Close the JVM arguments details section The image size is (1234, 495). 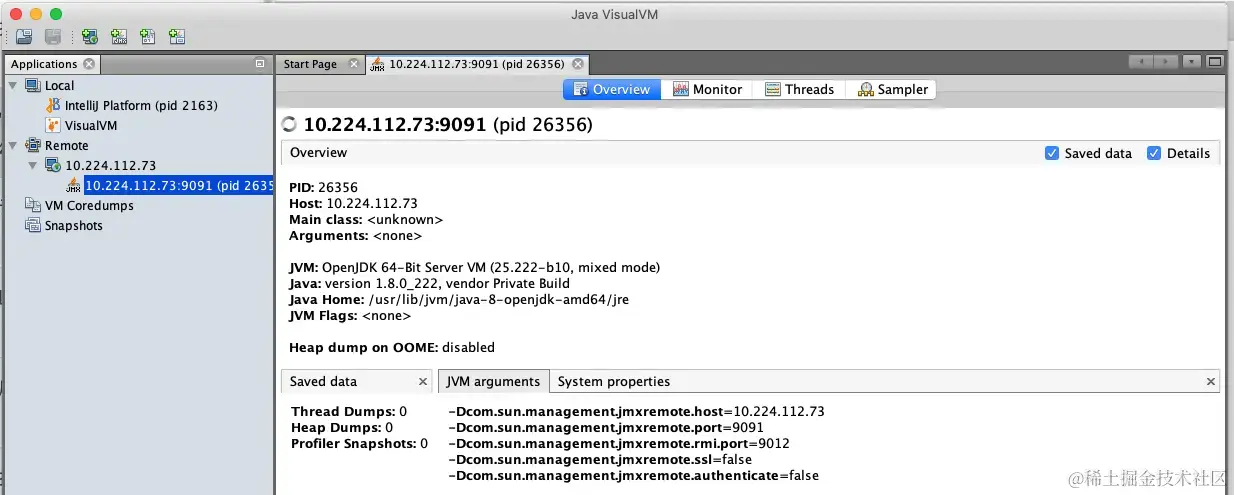click(1211, 382)
